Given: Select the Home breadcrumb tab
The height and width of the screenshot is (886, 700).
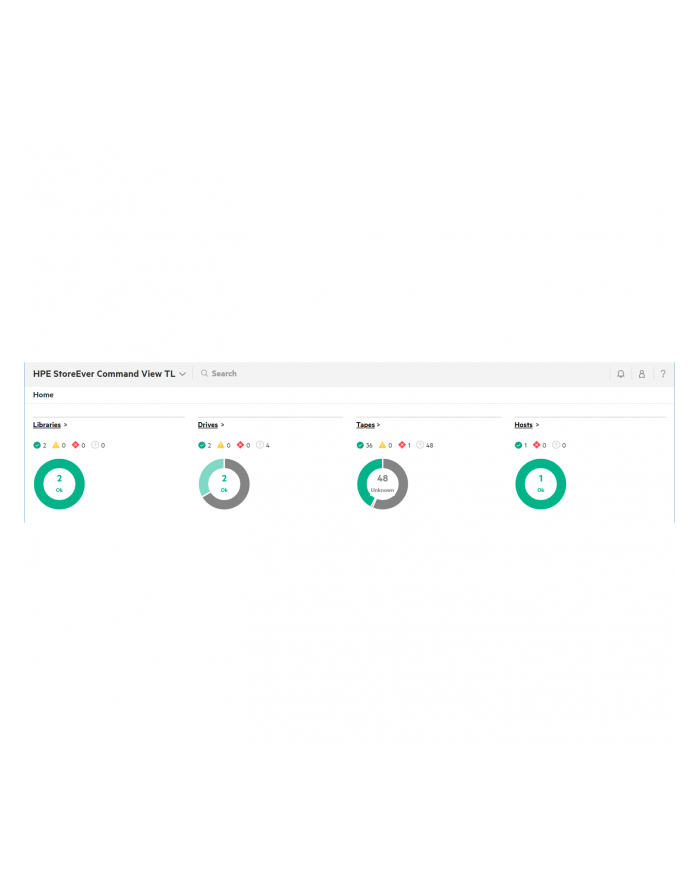Looking at the screenshot, I should [x=43, y=395].
